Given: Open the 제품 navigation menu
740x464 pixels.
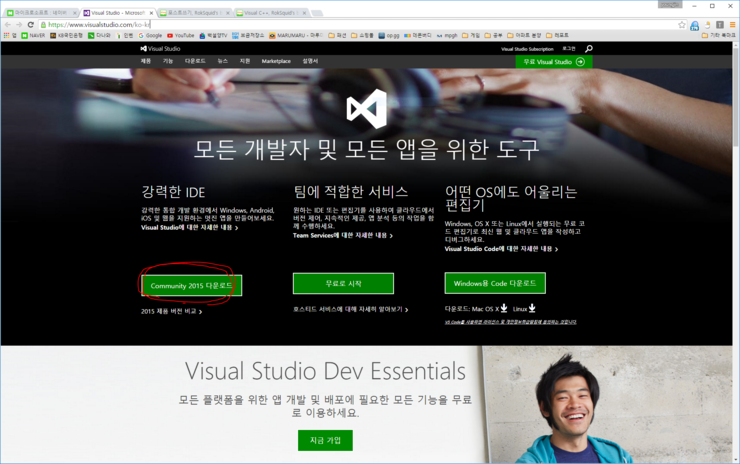Looking at the screenshot, I should [x=146, y=61].
